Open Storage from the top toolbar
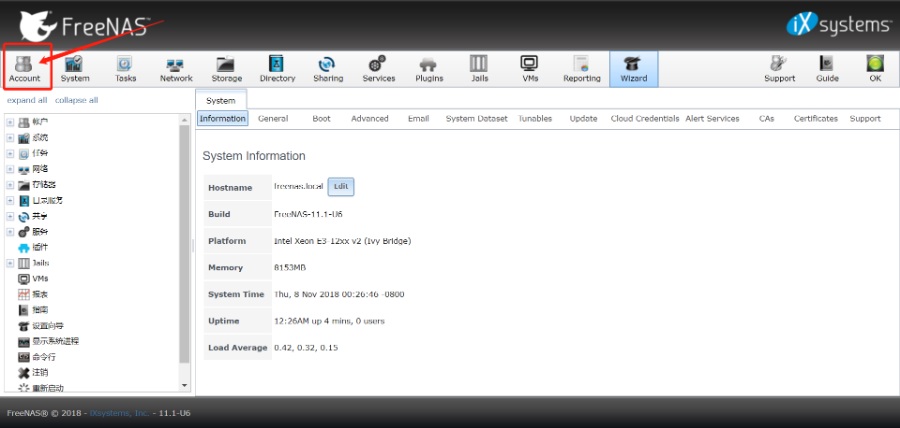Screen dimensions: 900x428 coord(227,69)
